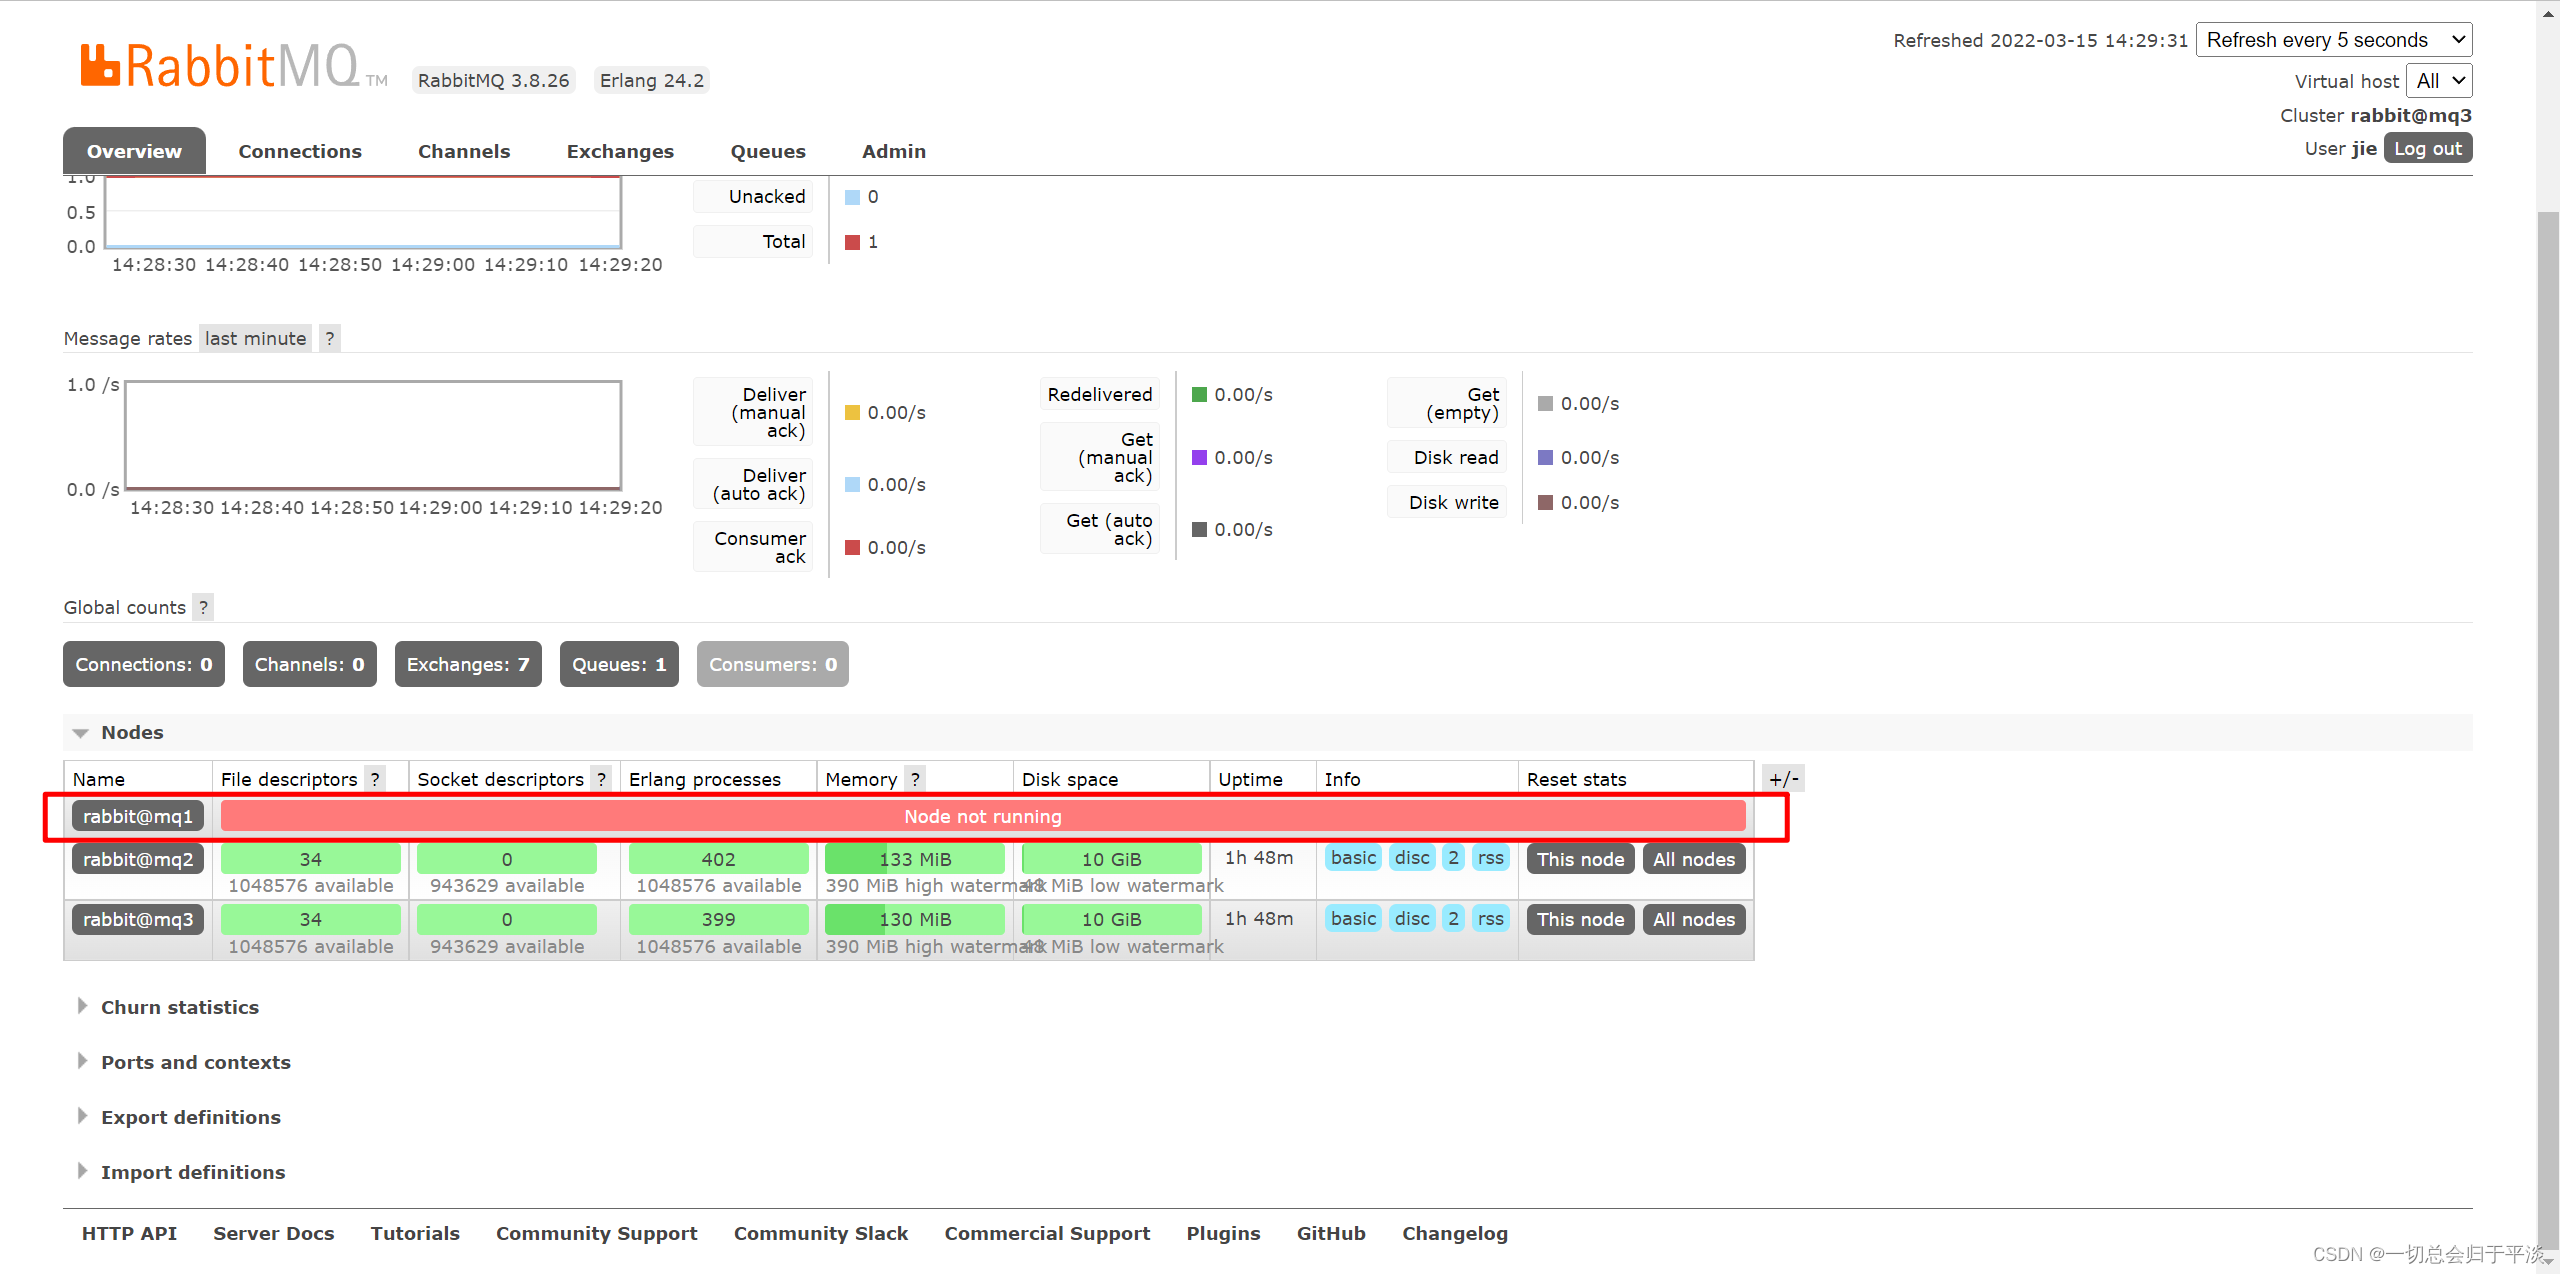
Task: Open the refresh interval dropdown
Action: click(2333, 40)
